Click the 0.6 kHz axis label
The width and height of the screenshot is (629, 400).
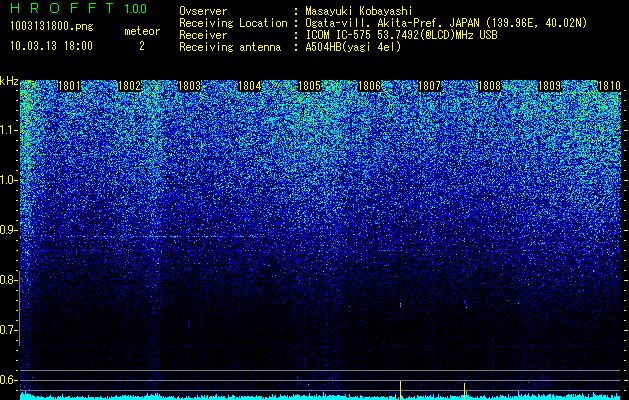coord(9,380)
